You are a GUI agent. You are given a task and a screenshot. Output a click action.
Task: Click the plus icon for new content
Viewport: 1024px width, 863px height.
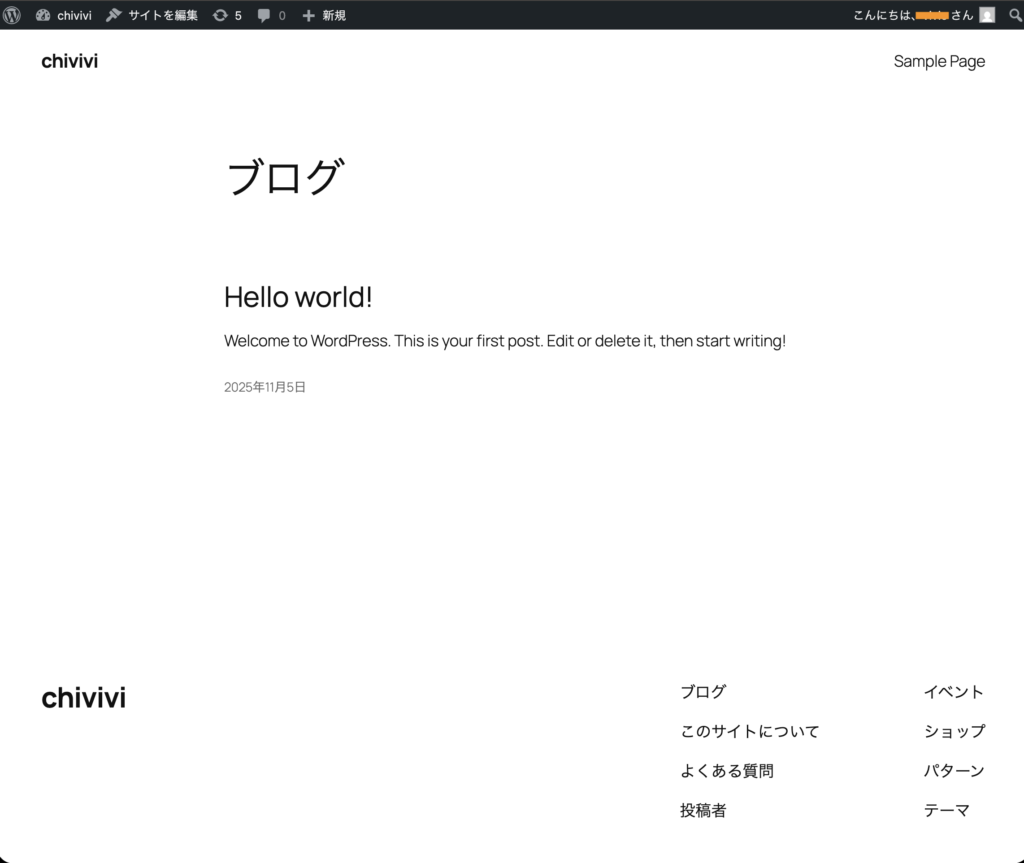tap(308, 15)
